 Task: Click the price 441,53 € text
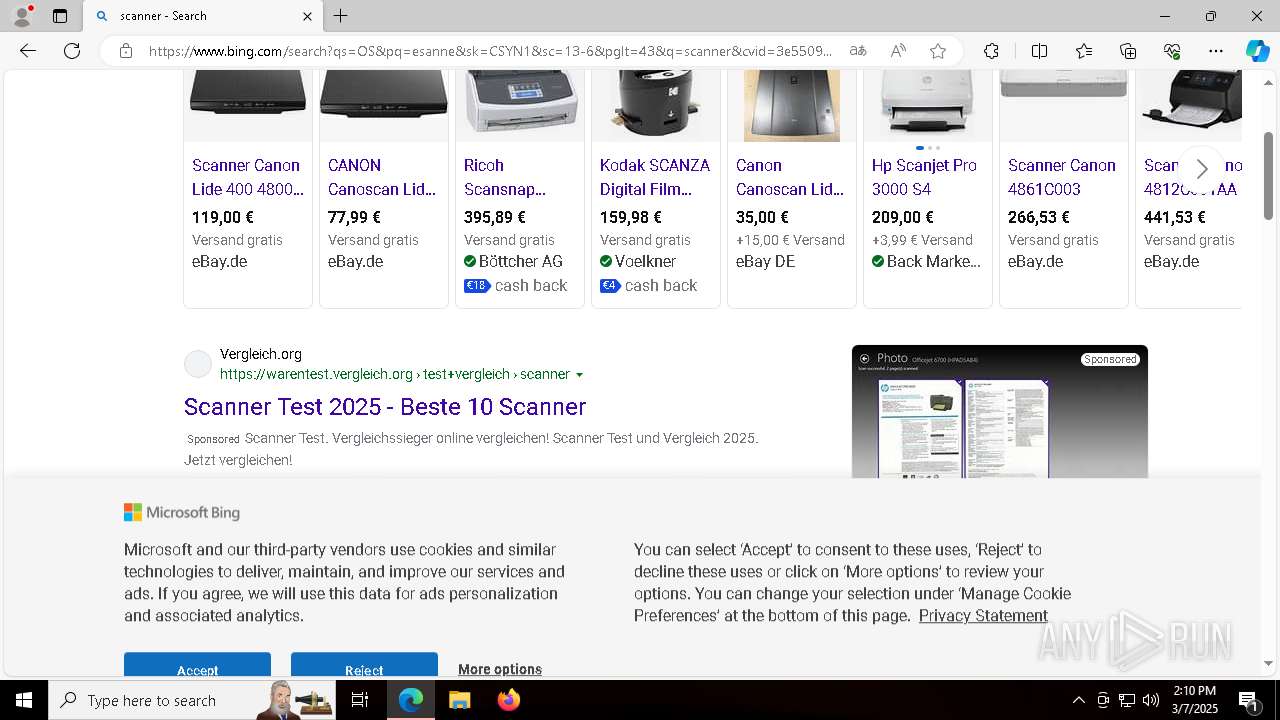(1175, 217)
